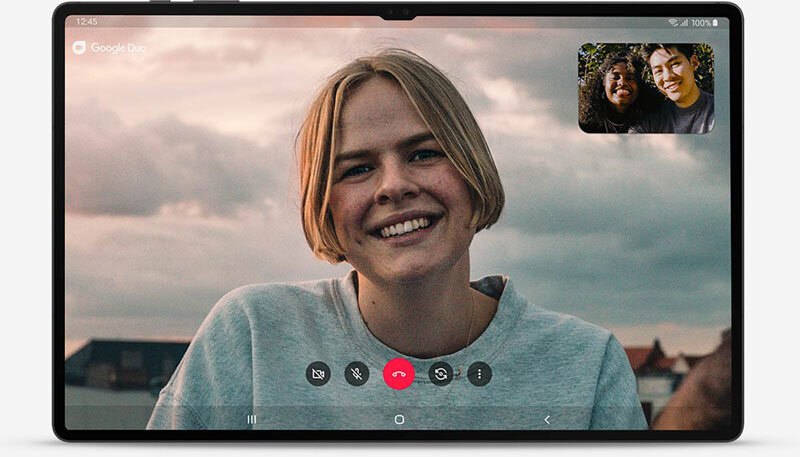Screen dimensions: 800x457
Task: Go back using the navigation arrow
Action: tap(547, 420)
